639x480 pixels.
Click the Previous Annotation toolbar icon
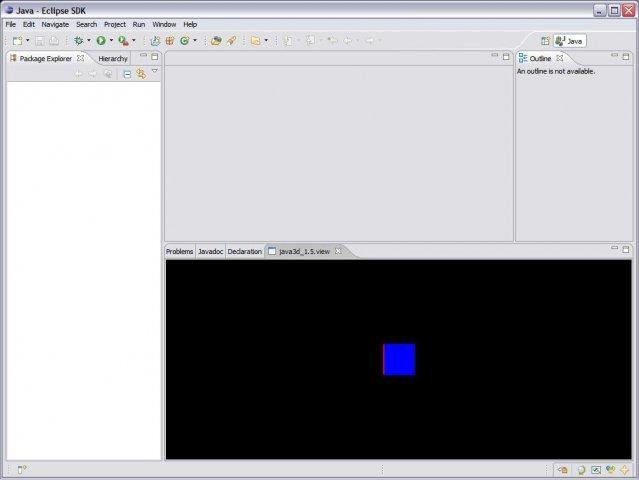[x=311, y=40]
